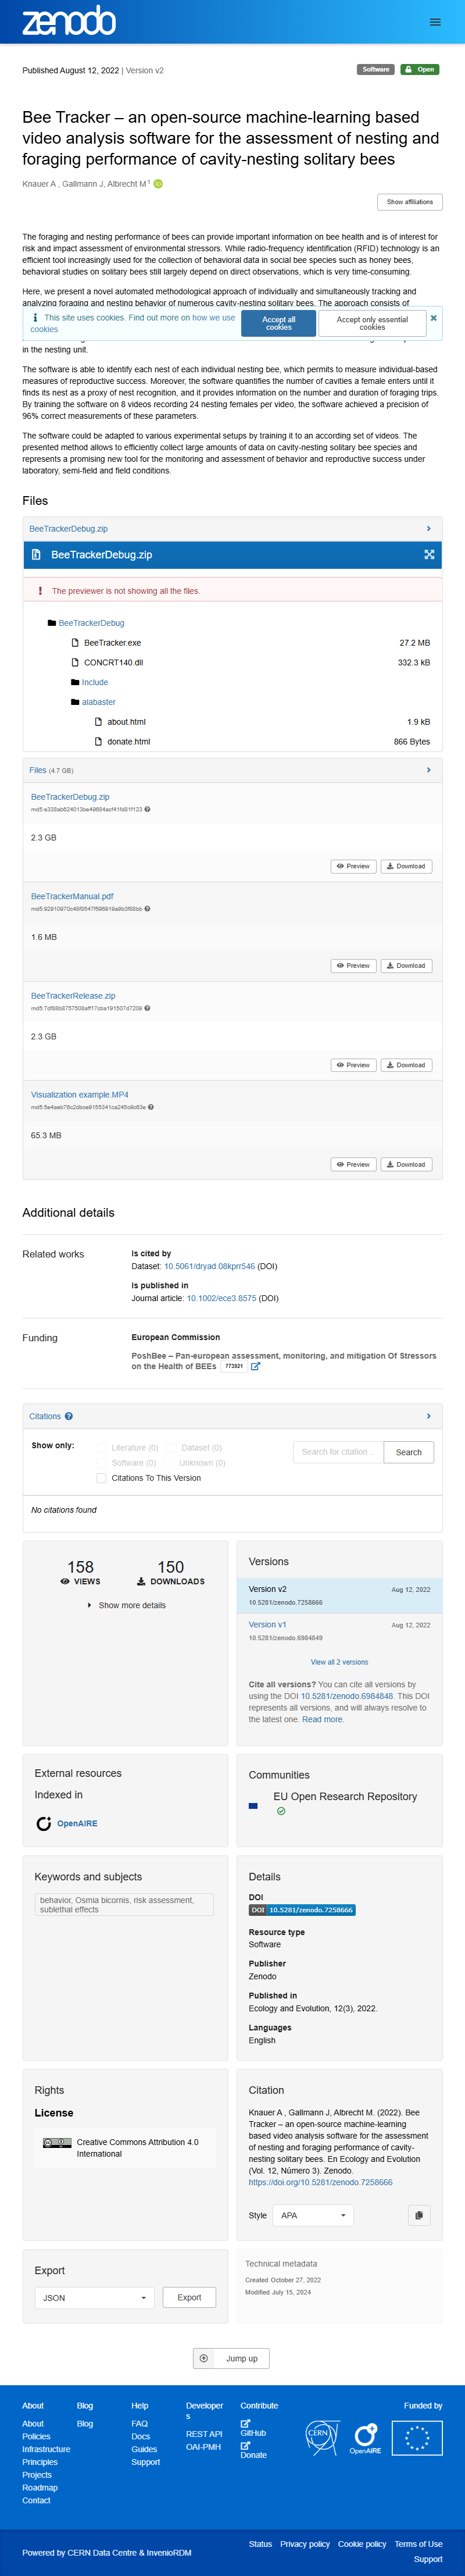Dismiss the cookie notice with the X

coord(433,318)
